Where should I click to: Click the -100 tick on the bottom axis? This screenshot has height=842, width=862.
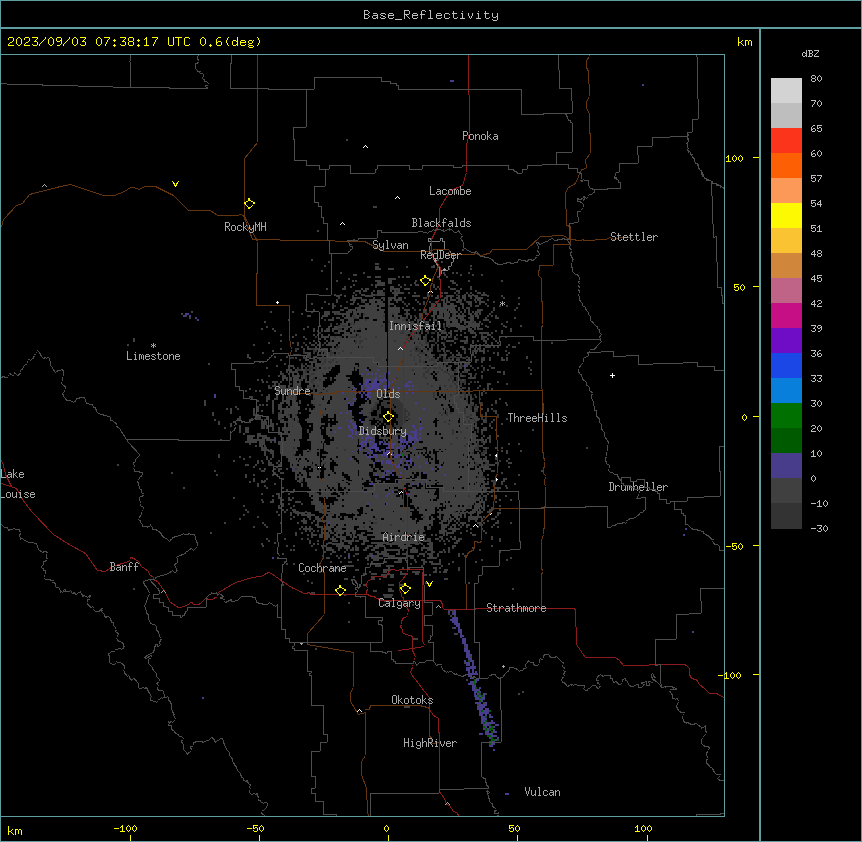[x=125, y=828]
